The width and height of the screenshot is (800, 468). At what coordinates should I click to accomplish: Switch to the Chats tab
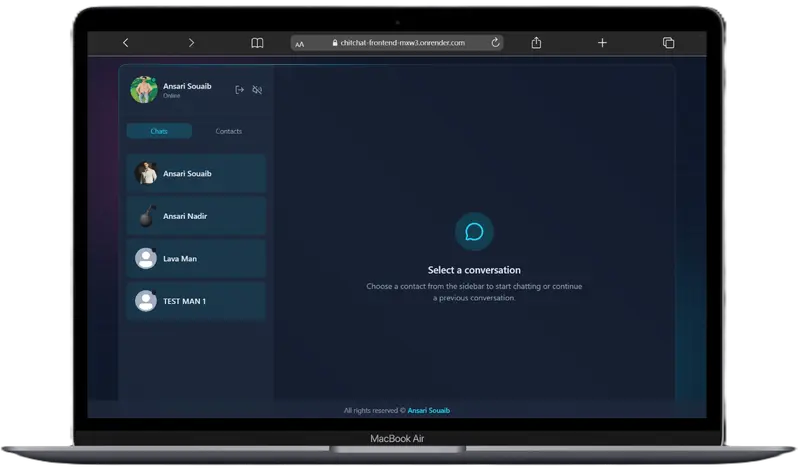159,131
